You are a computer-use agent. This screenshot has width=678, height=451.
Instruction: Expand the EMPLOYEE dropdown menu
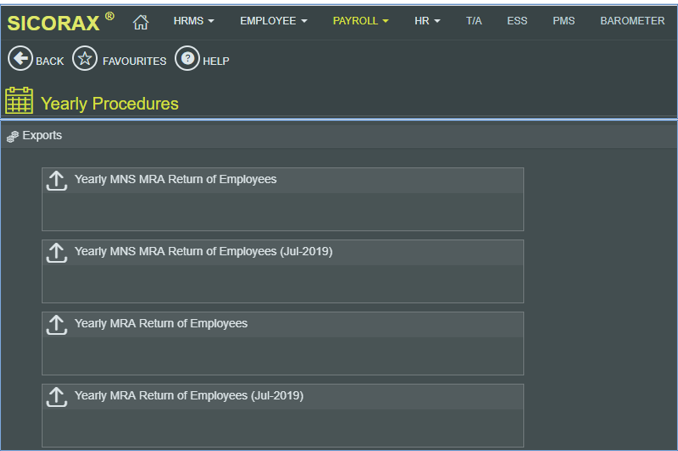click(x=273, y=21)
